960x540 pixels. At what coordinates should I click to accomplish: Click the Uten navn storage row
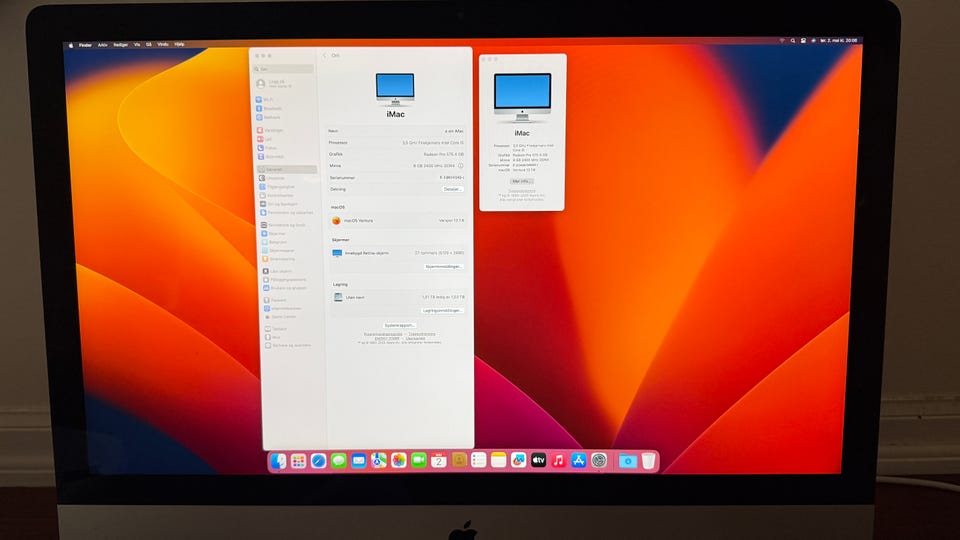point(399,298)
